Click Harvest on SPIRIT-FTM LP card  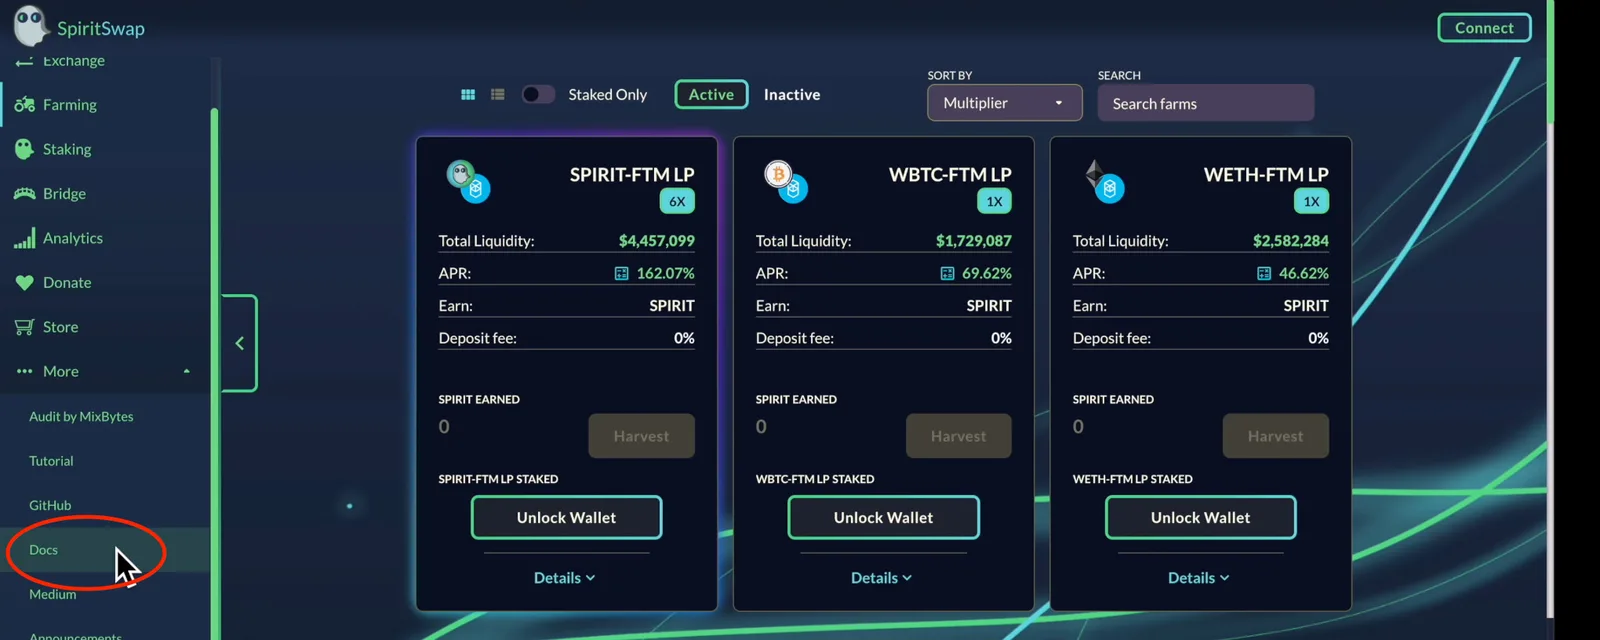point(641,436)
